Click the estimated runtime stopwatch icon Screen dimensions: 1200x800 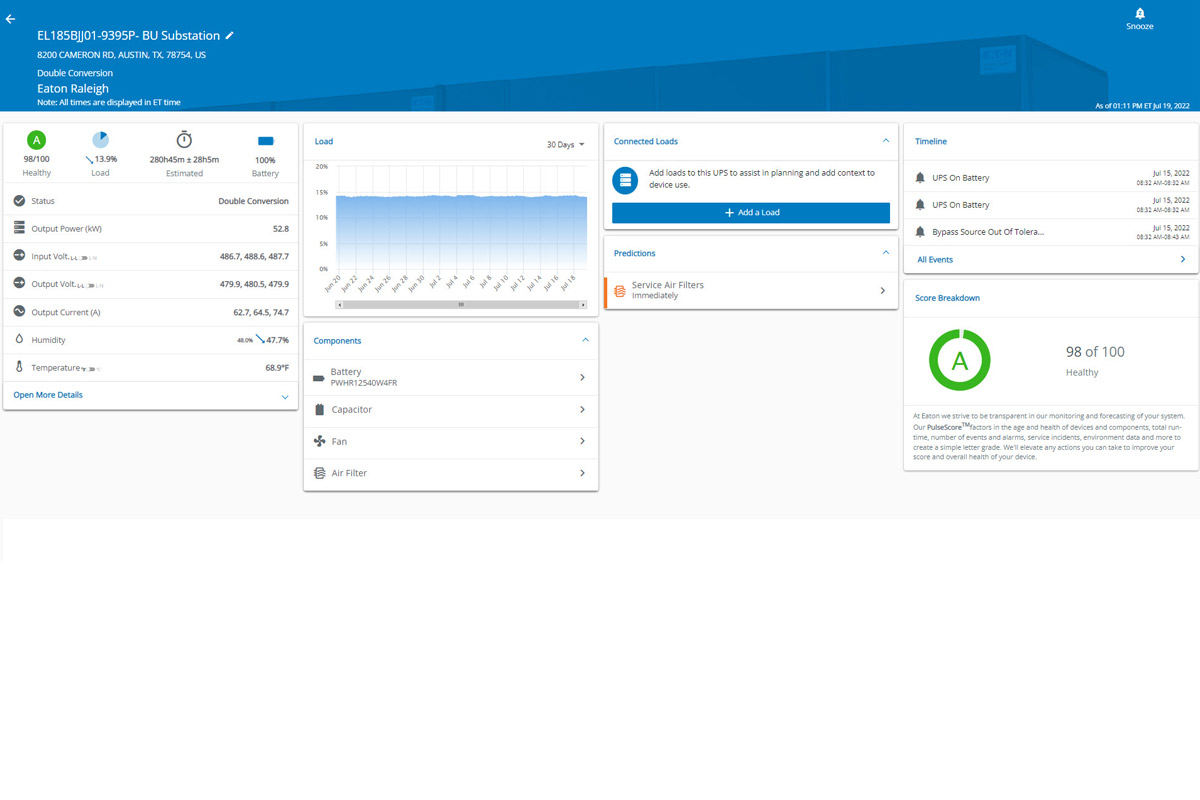[184, 140]
